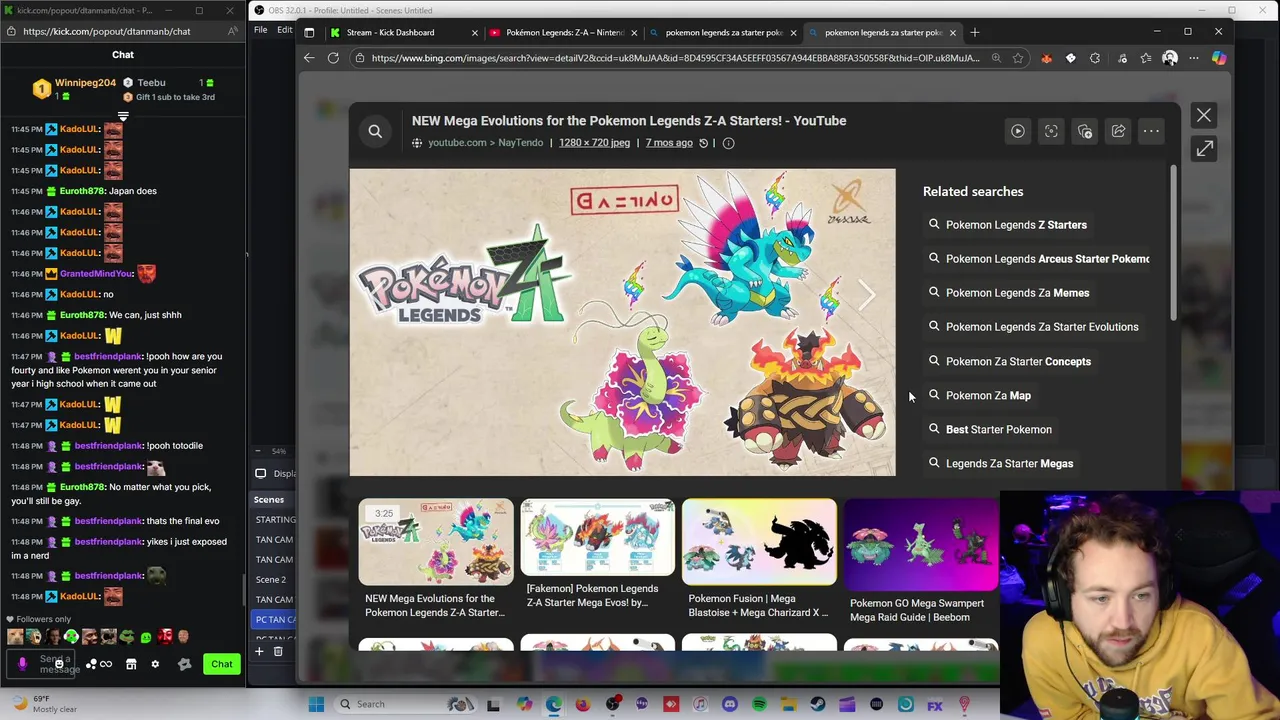Open youtube.com > NayTendo source link
This screenshot has width=1280, height=720.
point(485,143)
